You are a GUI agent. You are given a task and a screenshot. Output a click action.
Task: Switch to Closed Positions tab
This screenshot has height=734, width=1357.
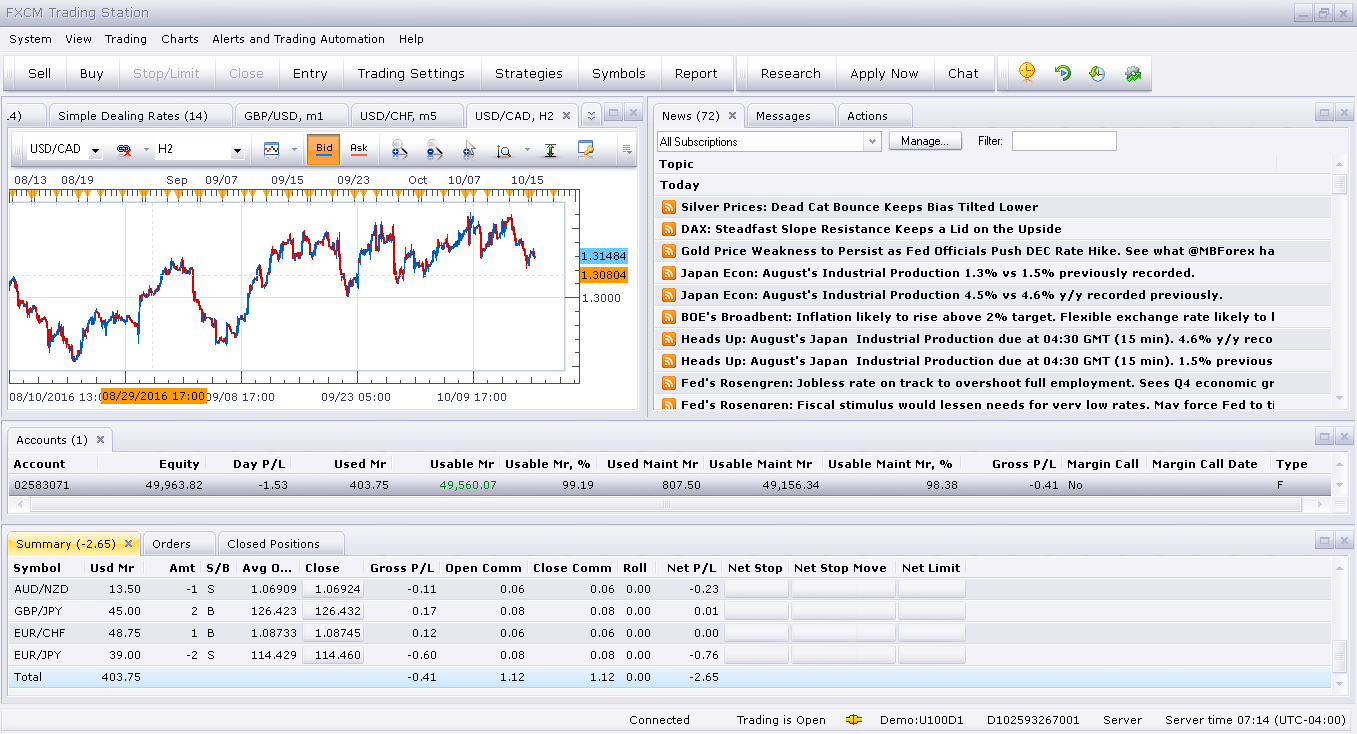281,544
